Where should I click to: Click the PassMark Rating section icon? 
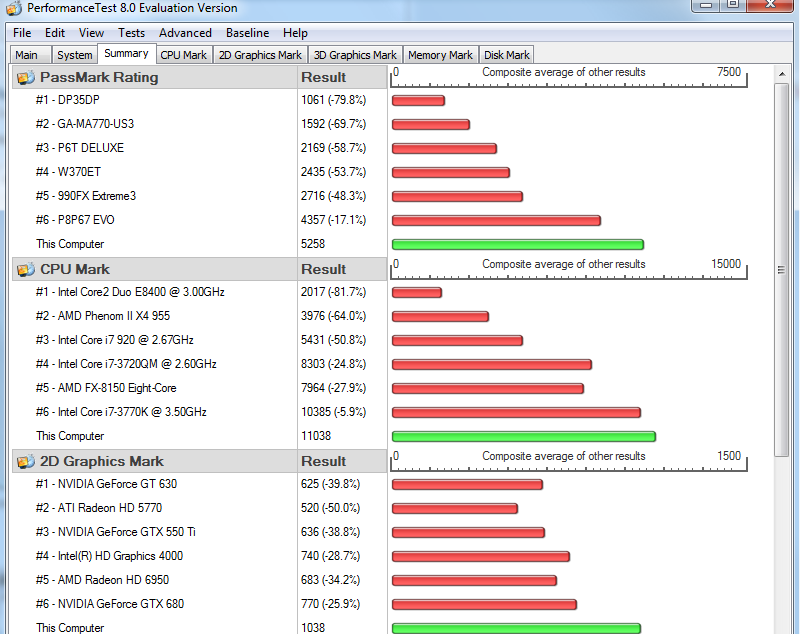(x=26, y=78)
